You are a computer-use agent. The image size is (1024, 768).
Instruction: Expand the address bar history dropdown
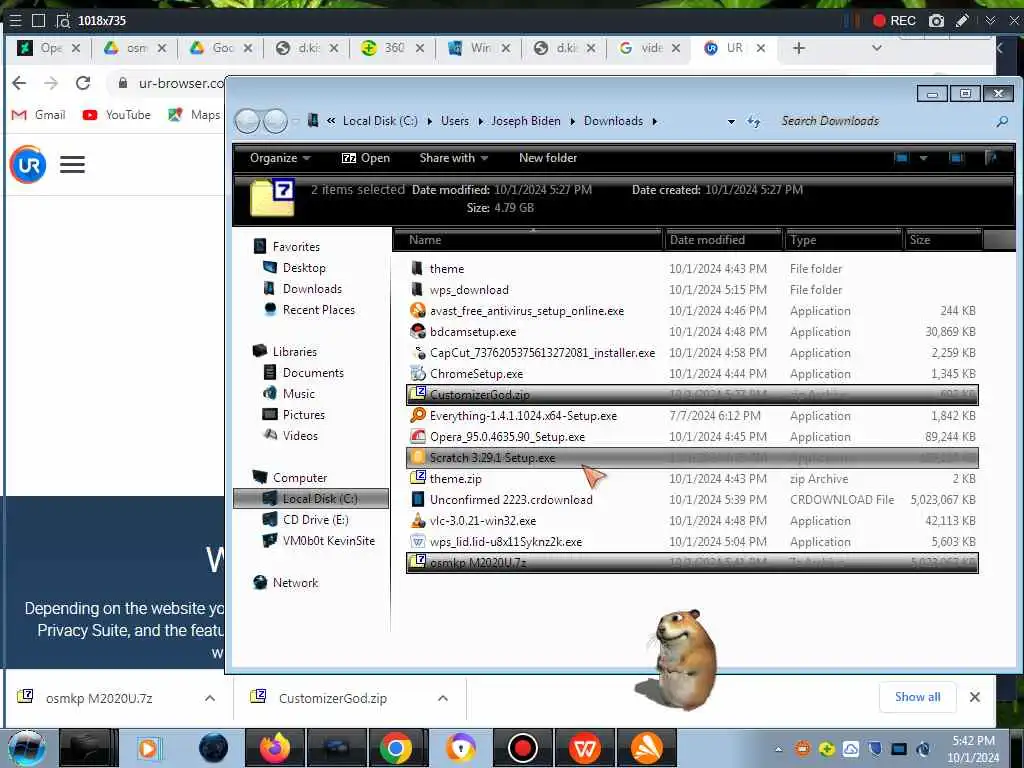[731, 121]
